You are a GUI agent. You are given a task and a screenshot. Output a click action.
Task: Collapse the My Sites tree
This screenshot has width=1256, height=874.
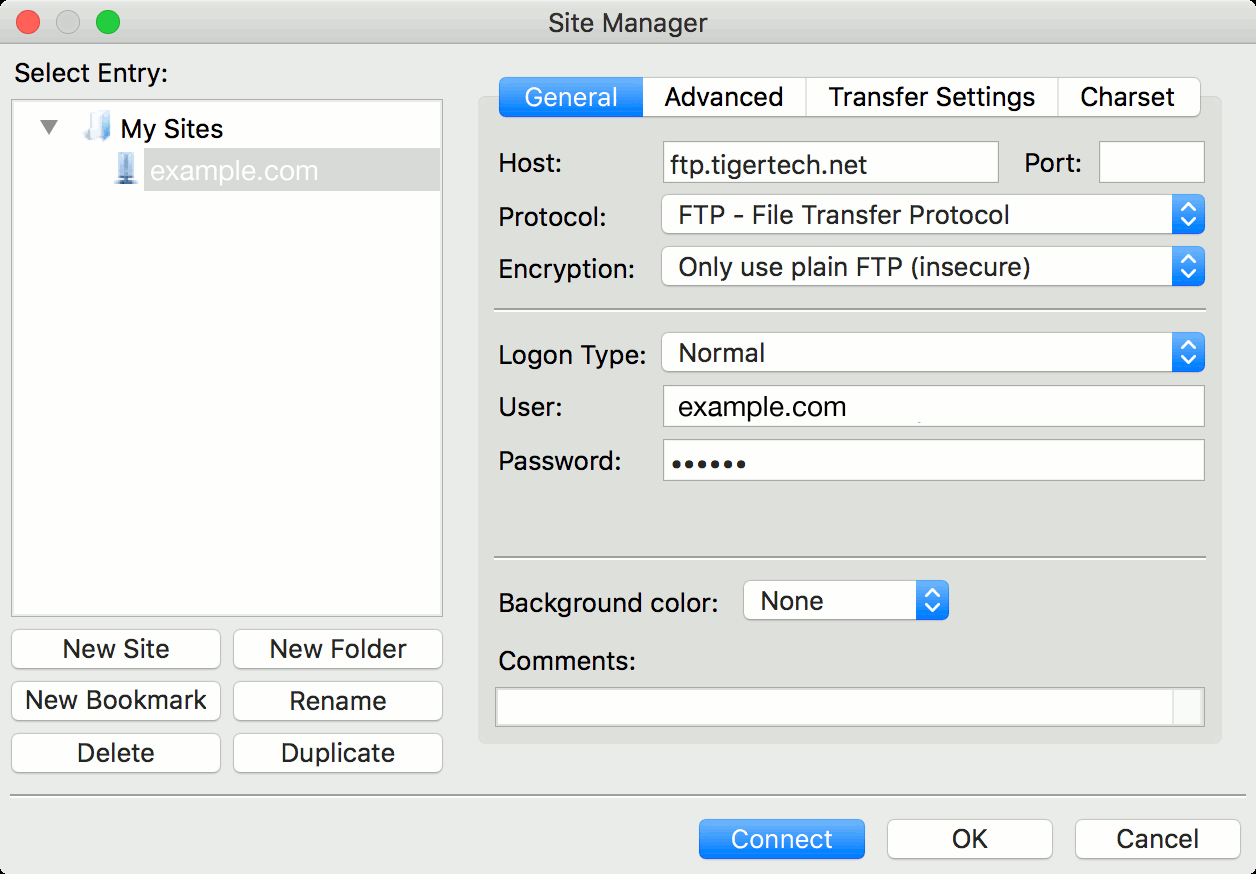tap(47, 127)
